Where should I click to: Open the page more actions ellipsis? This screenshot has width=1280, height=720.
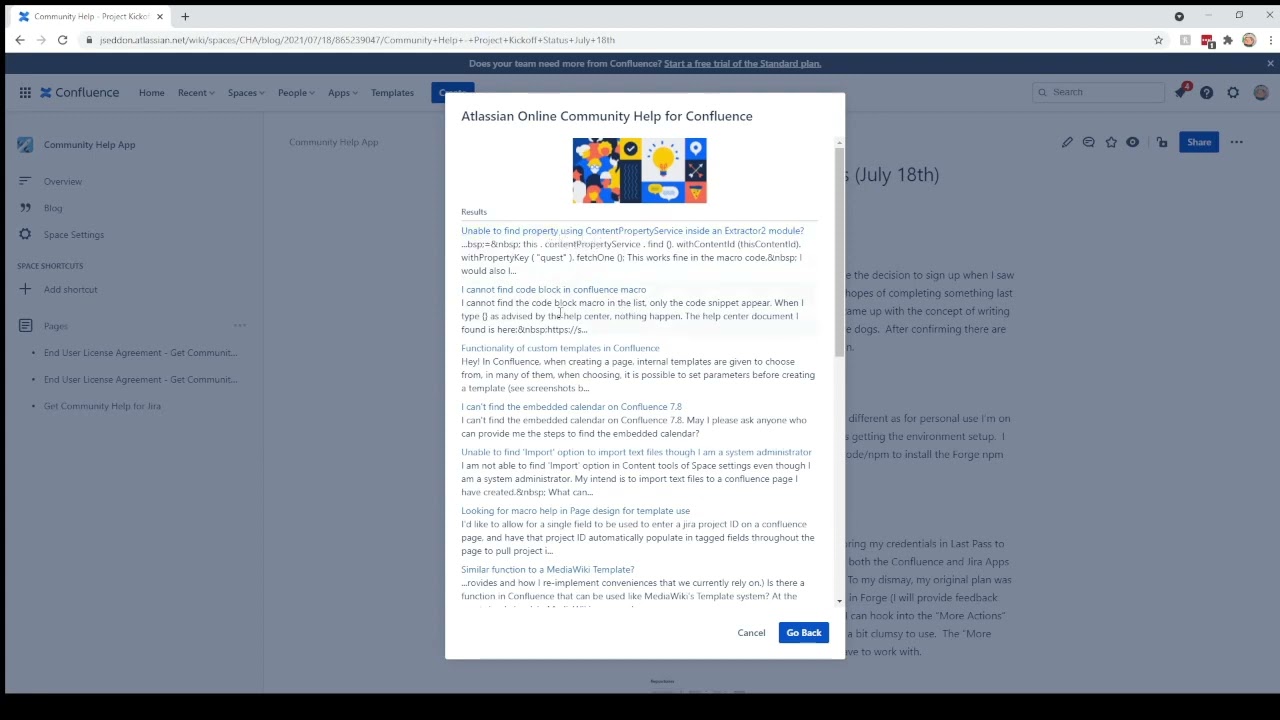(x=1237, y=142)
